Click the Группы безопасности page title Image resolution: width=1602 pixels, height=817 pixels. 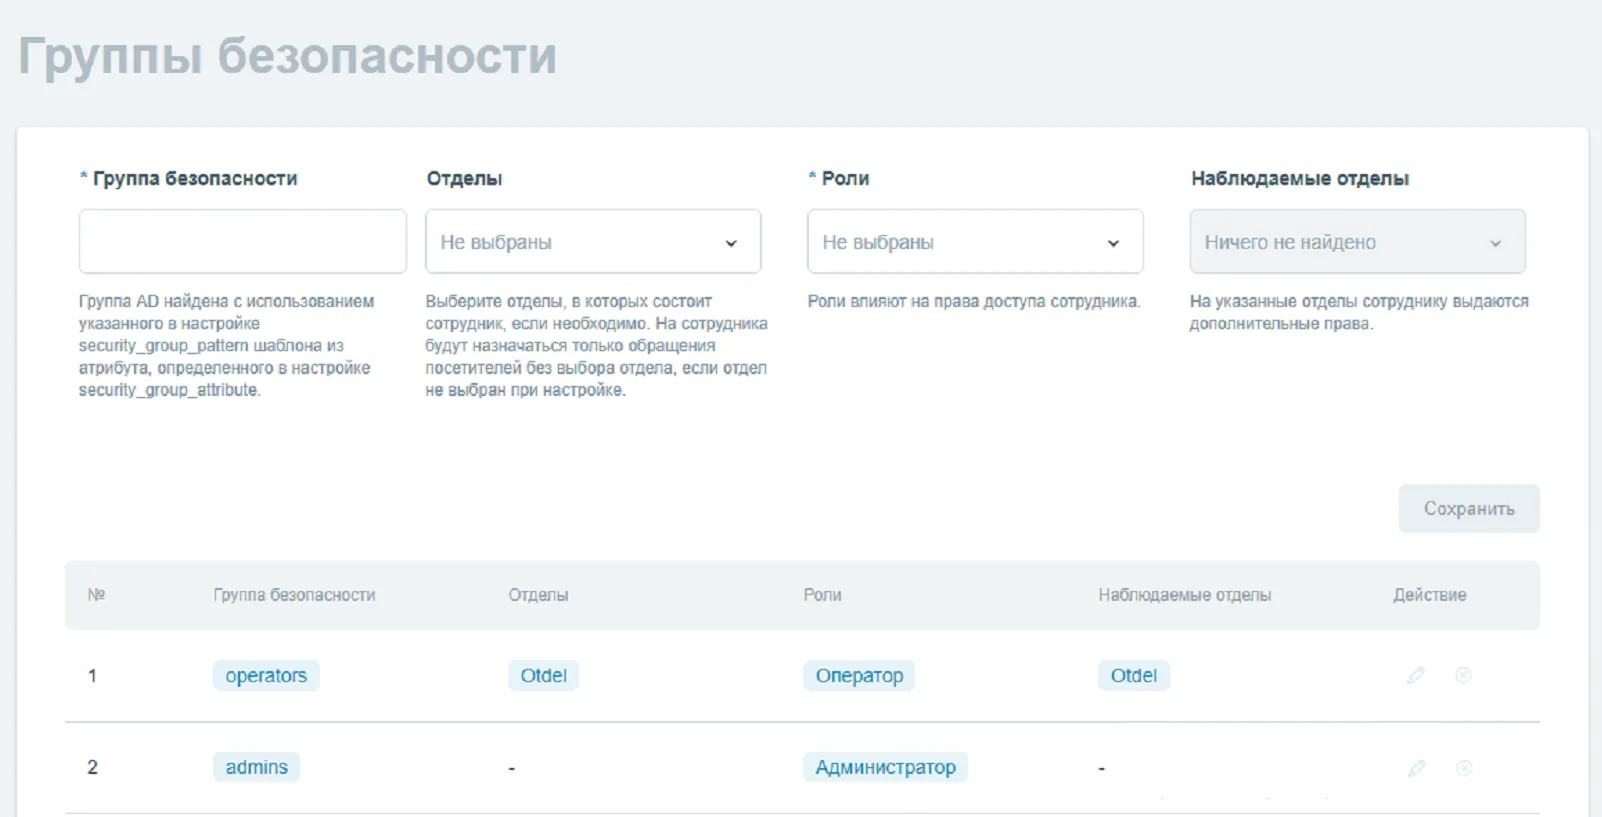[288, 56]
